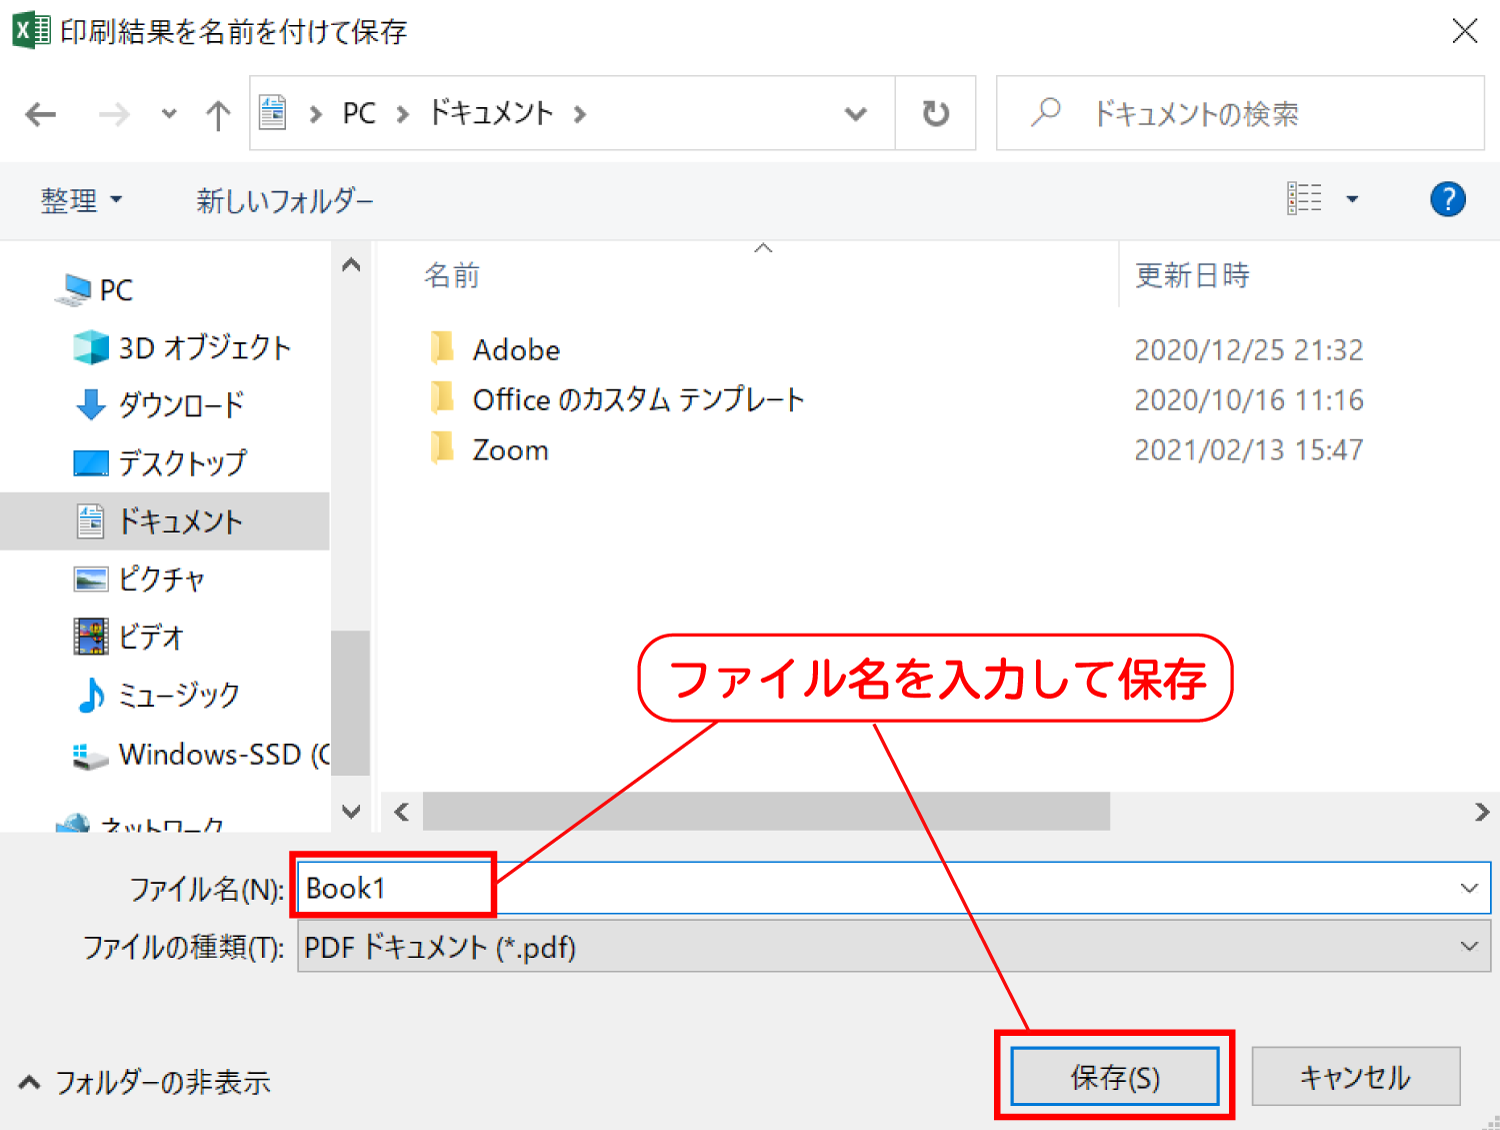
Task: Open the help question mark icon
Action: click(1447, 199)
